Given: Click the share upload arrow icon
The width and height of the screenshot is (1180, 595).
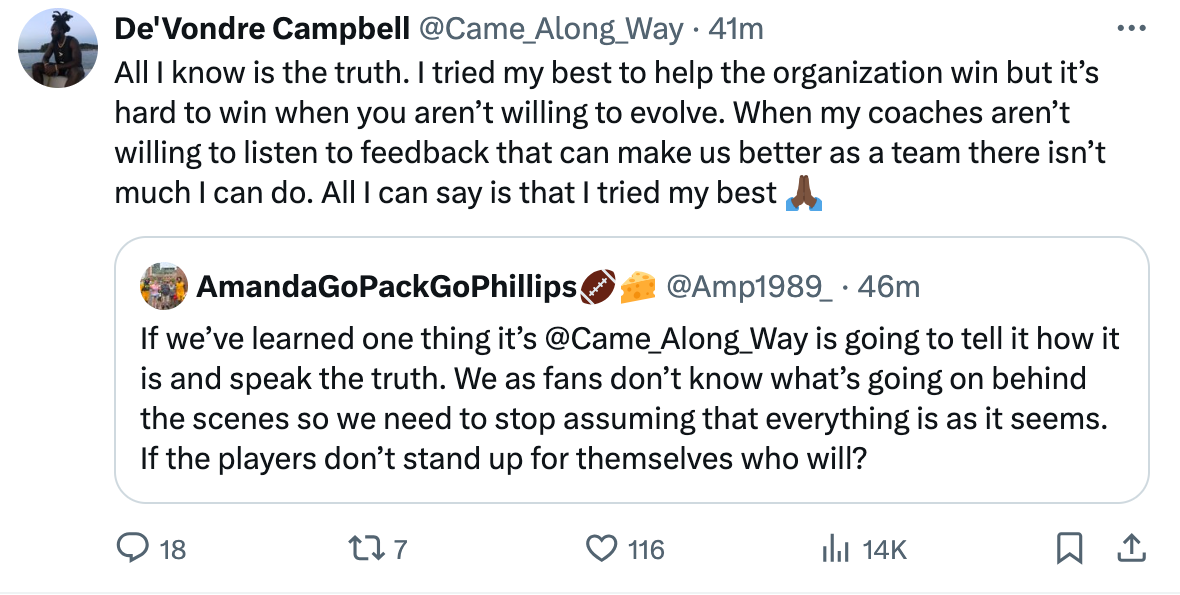Looking at the screenshot, I should tap(1131, 547).
